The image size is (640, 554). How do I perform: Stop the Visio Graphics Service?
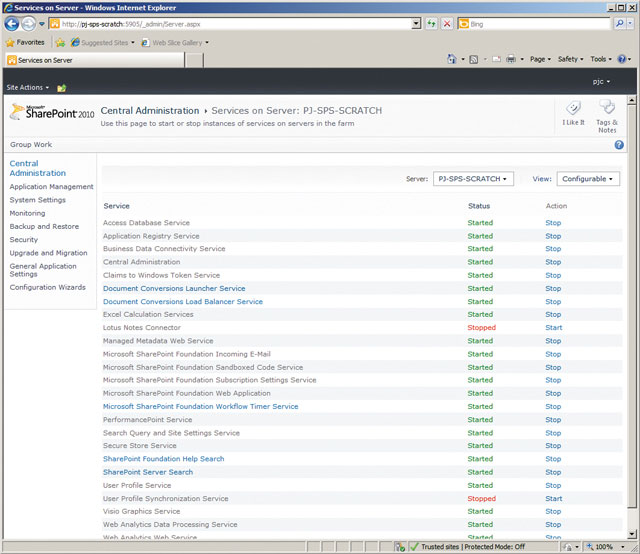pyautogui.click(x=553, y=512)
